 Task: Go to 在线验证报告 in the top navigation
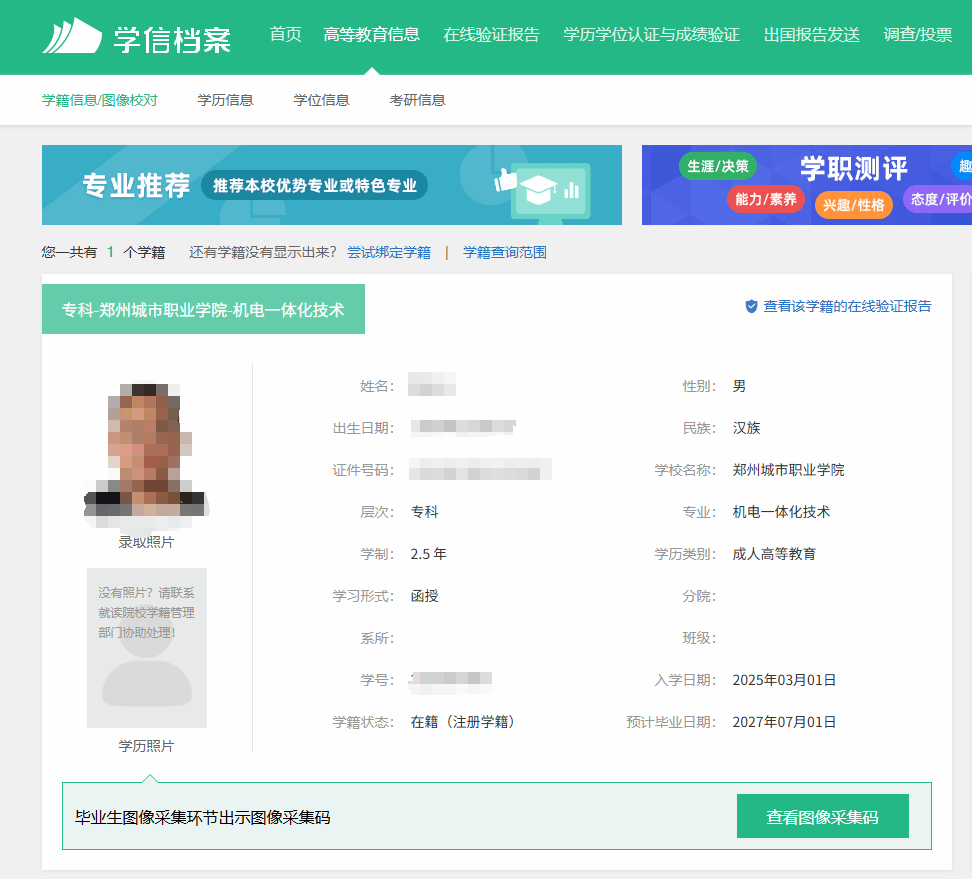491,35
